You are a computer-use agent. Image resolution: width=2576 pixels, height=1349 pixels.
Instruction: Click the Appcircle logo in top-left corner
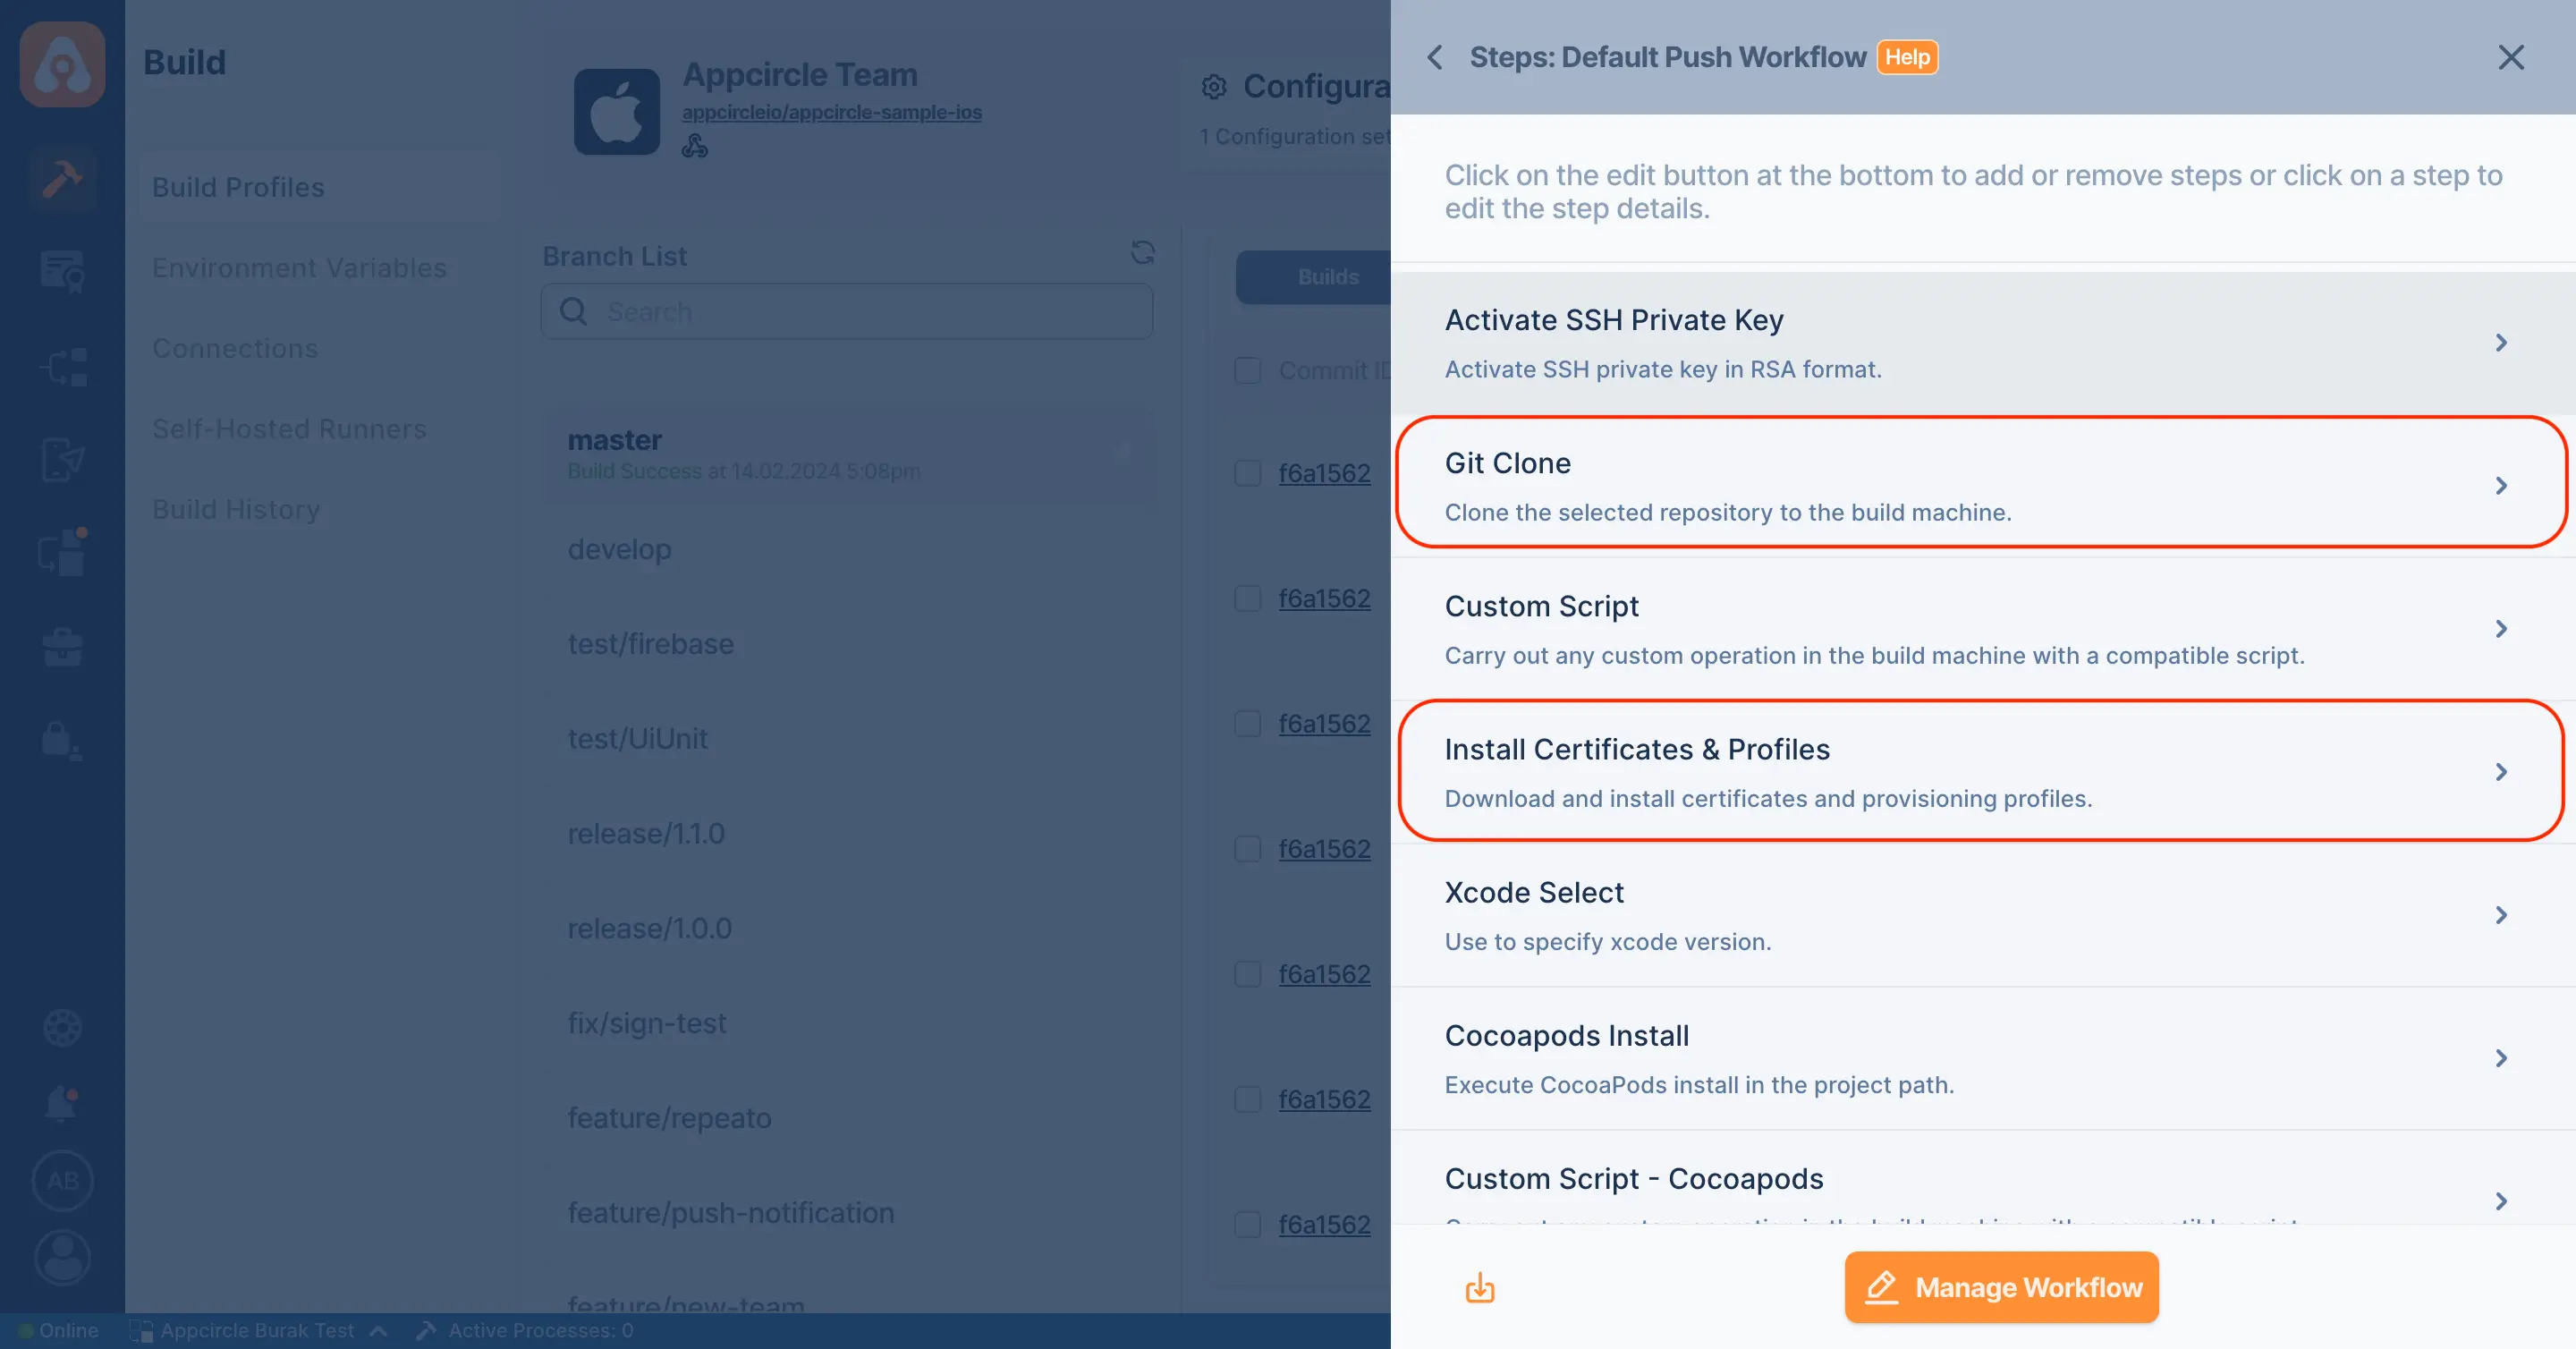click(62, 64)
